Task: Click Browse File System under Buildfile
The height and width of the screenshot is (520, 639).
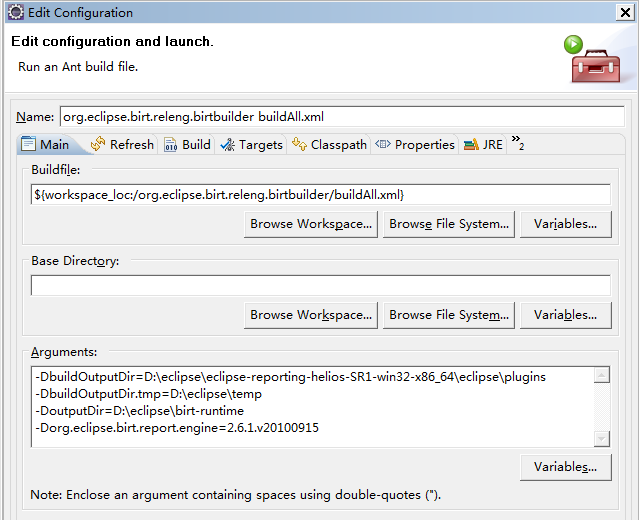Action: [449, 224]
